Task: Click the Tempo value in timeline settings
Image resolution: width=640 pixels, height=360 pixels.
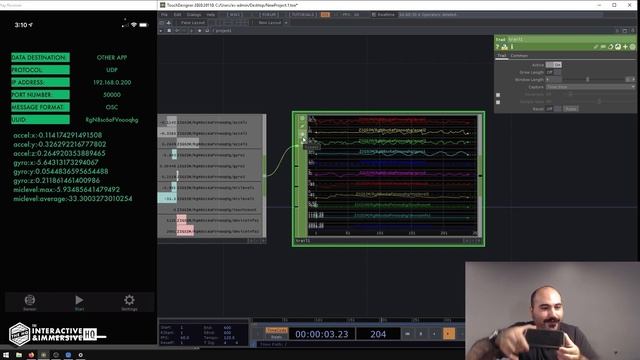Action: tap(229, 338)
